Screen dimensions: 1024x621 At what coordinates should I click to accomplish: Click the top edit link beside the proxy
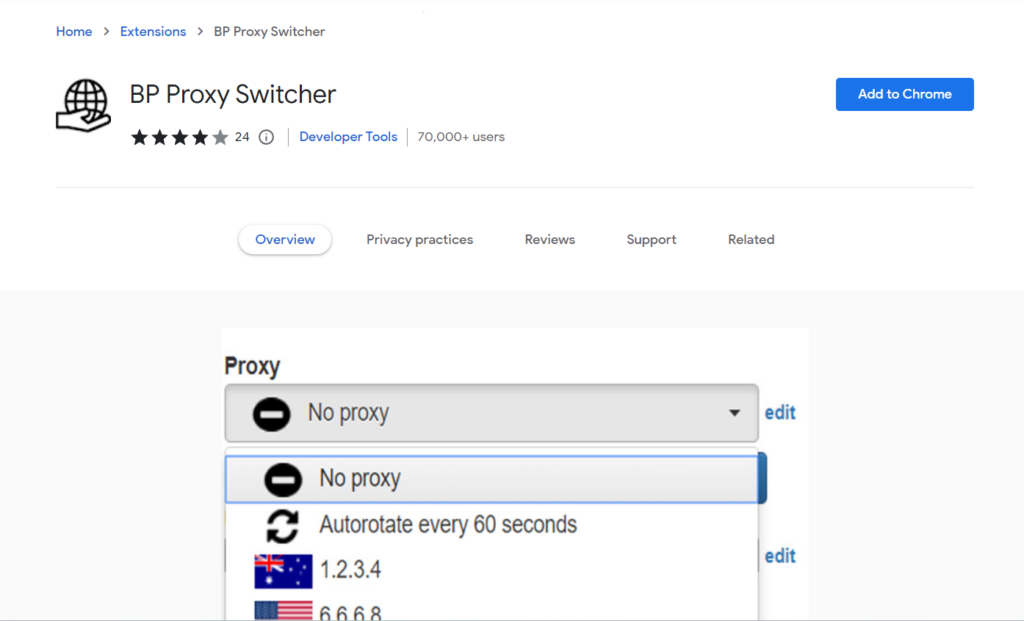[x=780, y=412]
